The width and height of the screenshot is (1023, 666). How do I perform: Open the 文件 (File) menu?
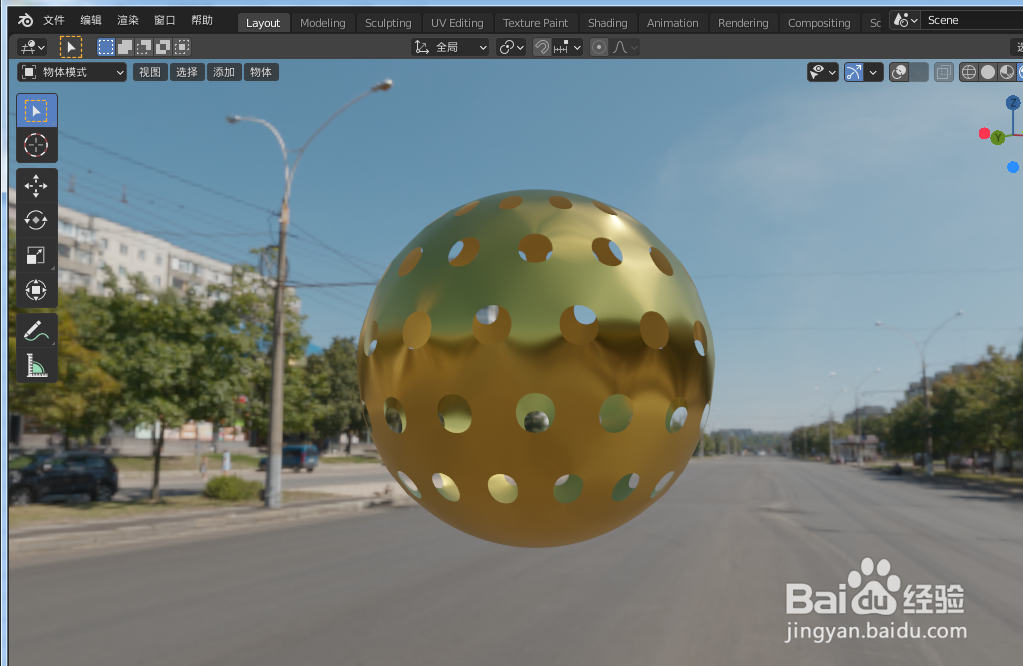[x=53, y=20]
